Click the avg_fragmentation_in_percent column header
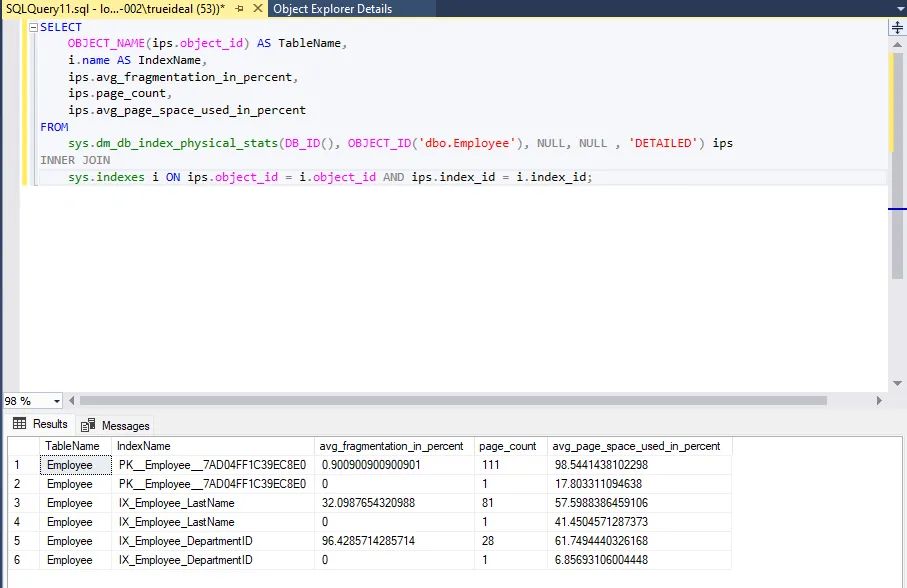Image resolution: width=907 pixels, height=588 pixels. coord(390,446)
